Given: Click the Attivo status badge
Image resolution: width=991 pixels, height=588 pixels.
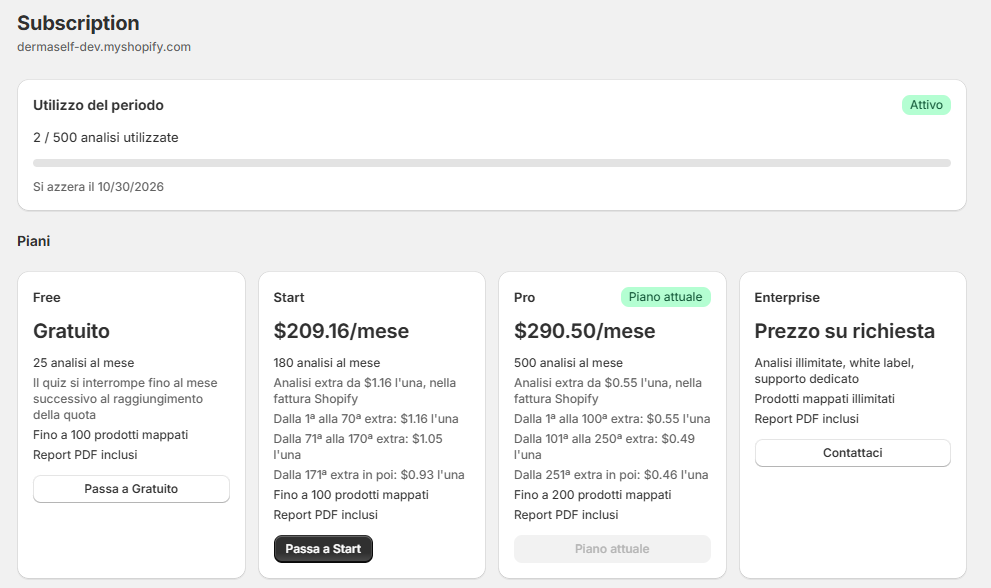Looking at the screenshot, I should coord(926,105).
